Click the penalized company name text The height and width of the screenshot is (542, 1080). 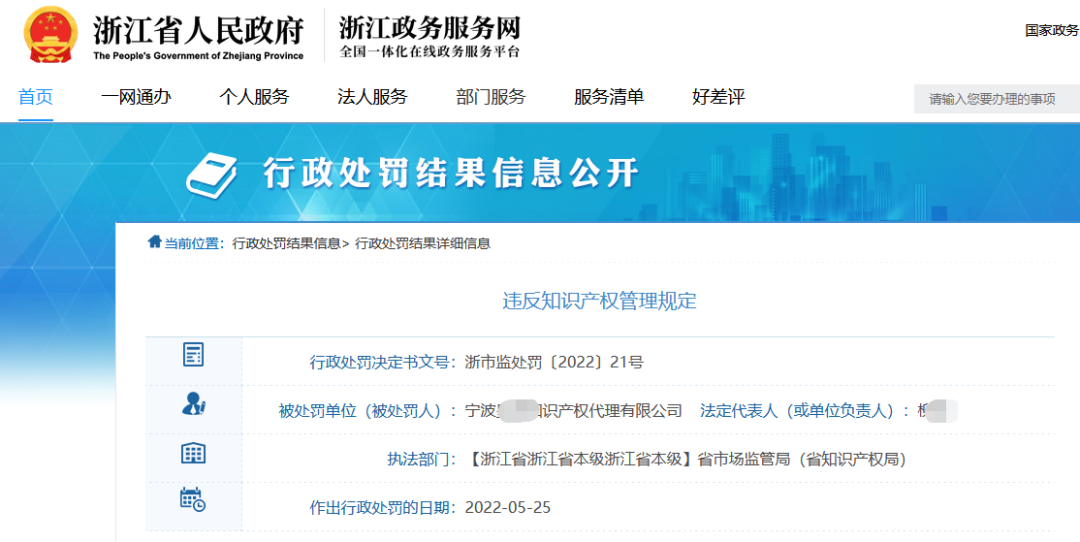point(574,411)
